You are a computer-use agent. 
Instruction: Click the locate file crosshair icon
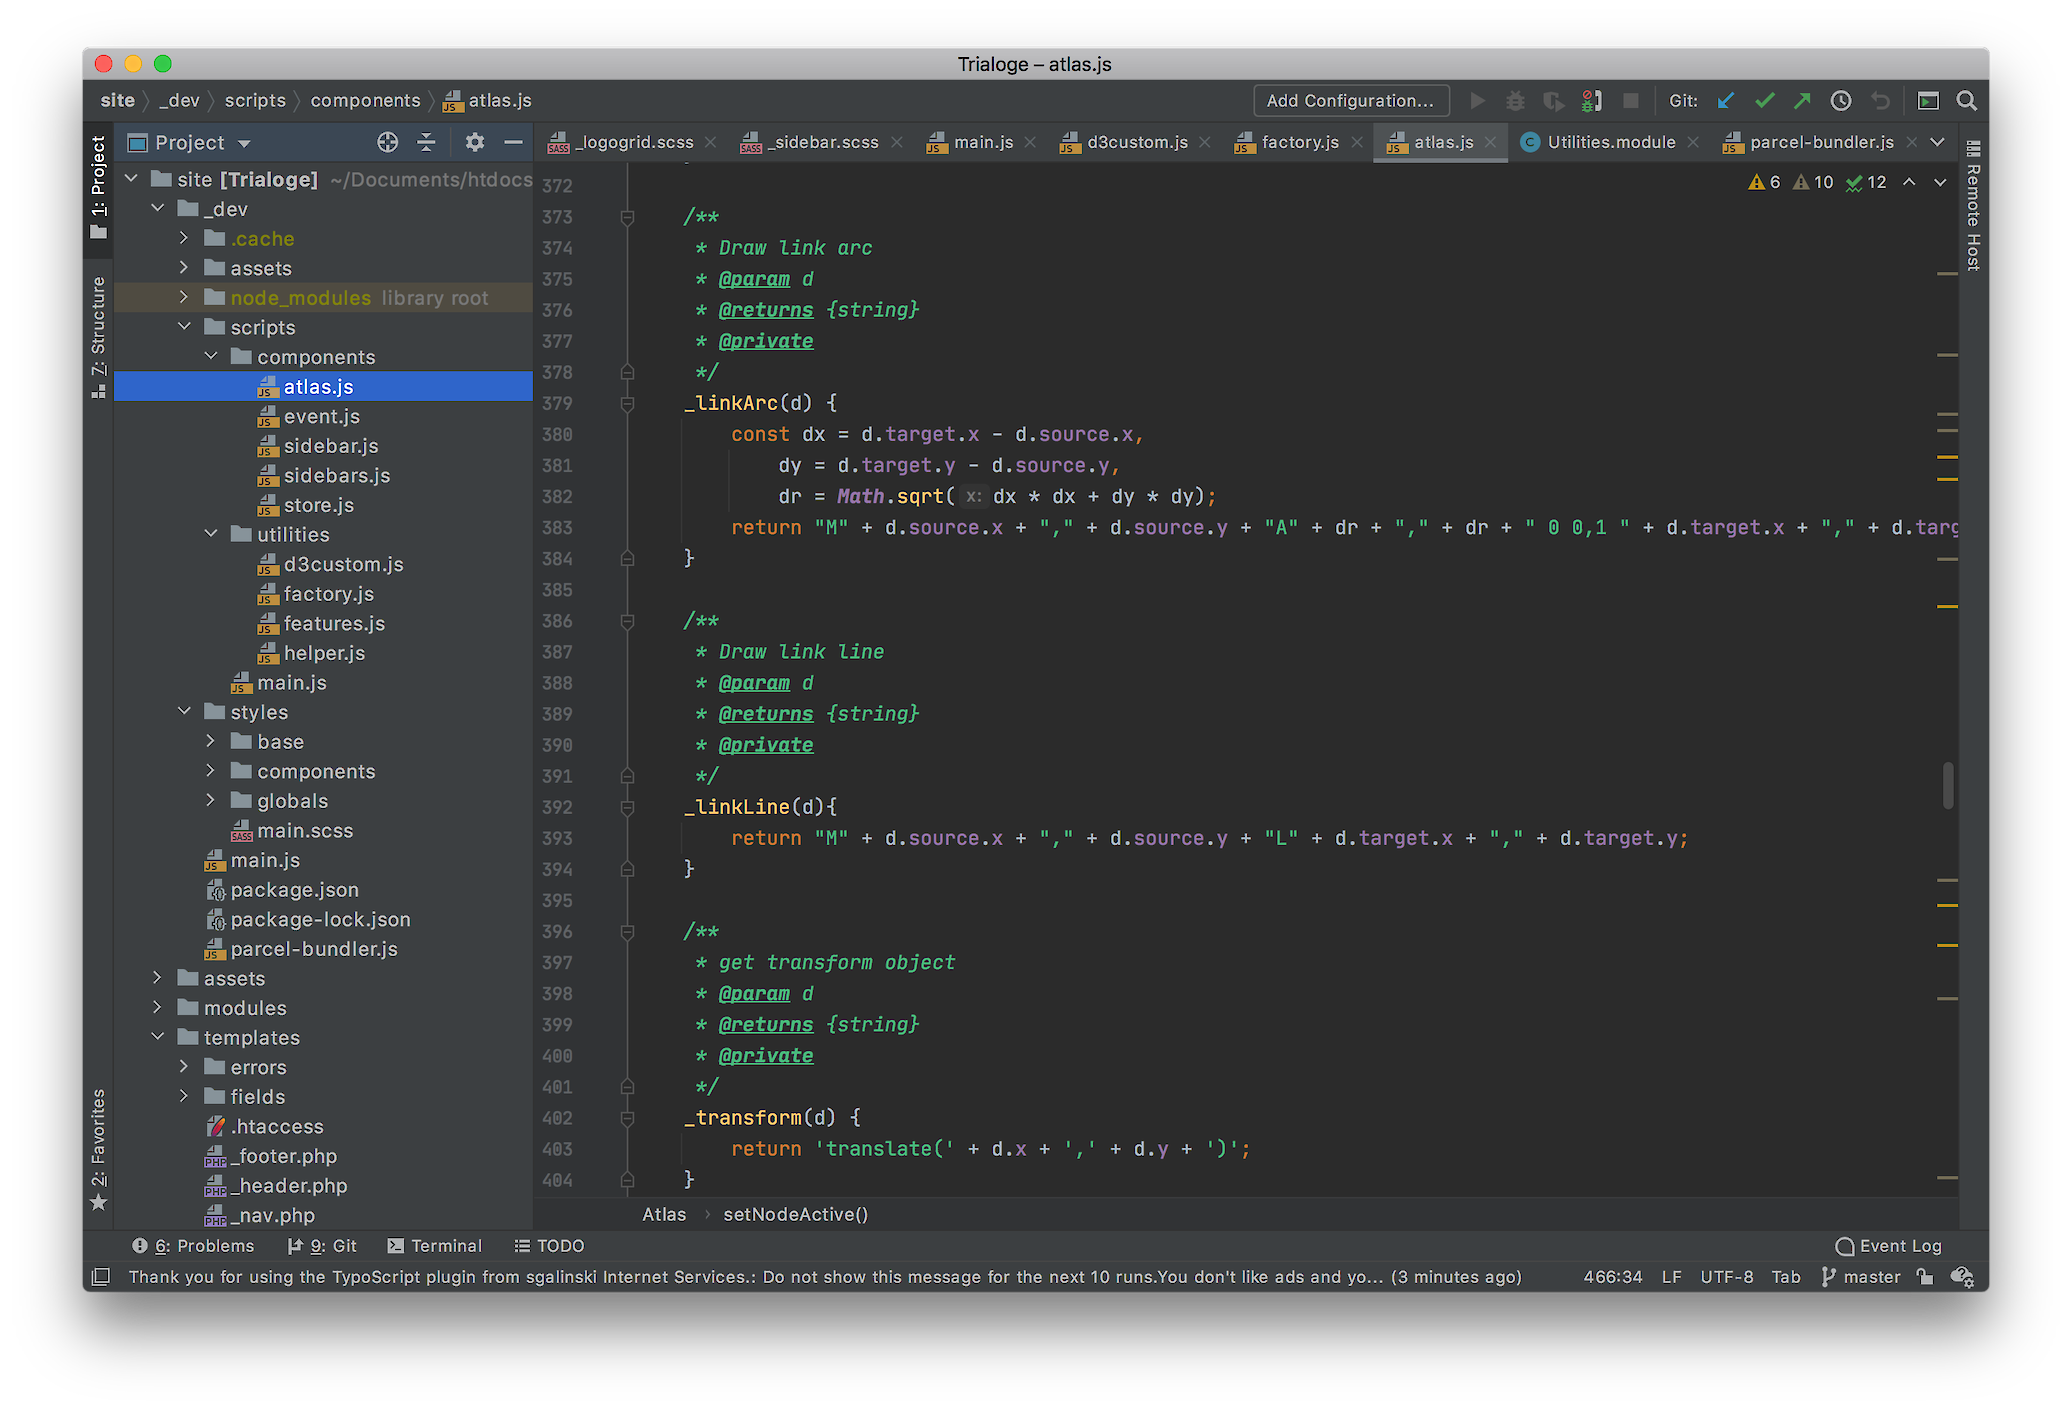[x=388, y=142]
